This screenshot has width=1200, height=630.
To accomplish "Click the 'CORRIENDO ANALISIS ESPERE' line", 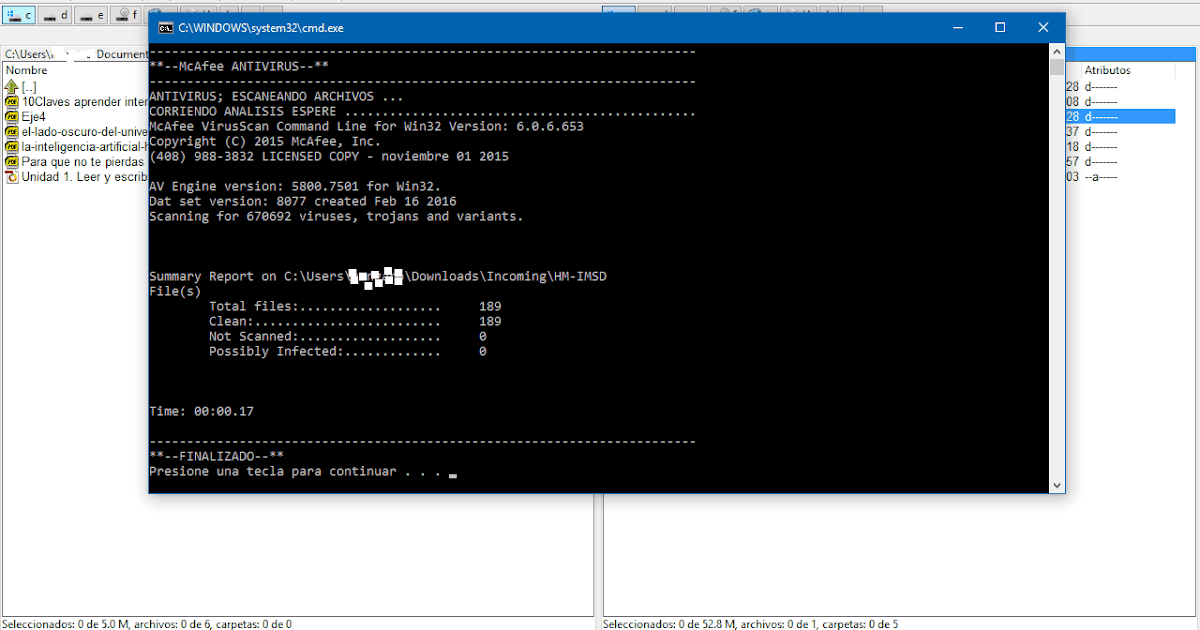I will [x=422, y=112].
